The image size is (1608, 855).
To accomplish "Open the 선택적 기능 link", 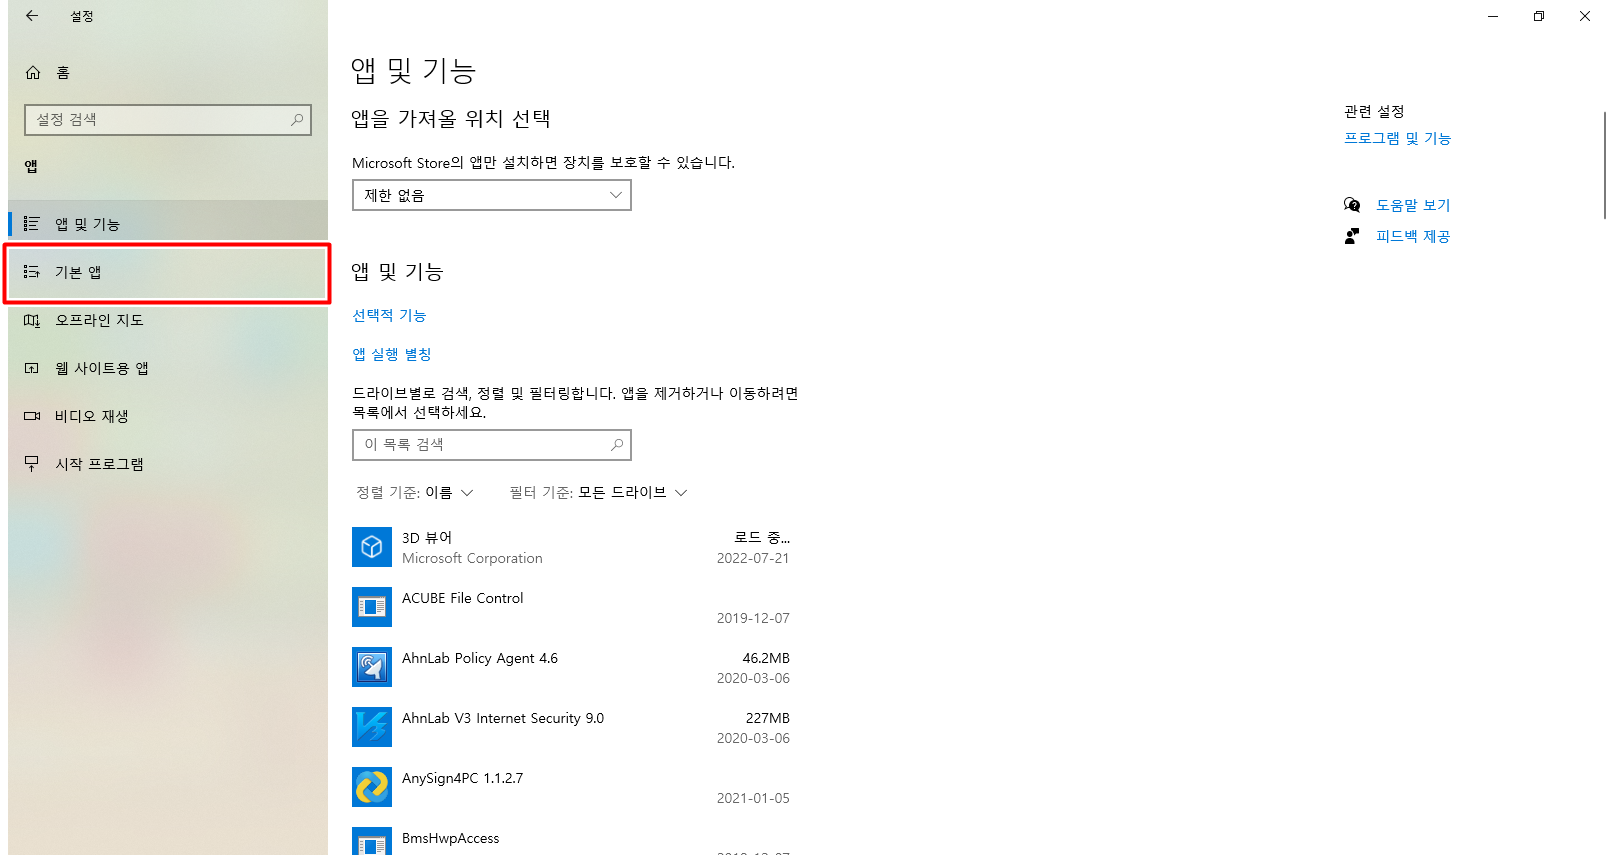I will [x=389, y=315].
